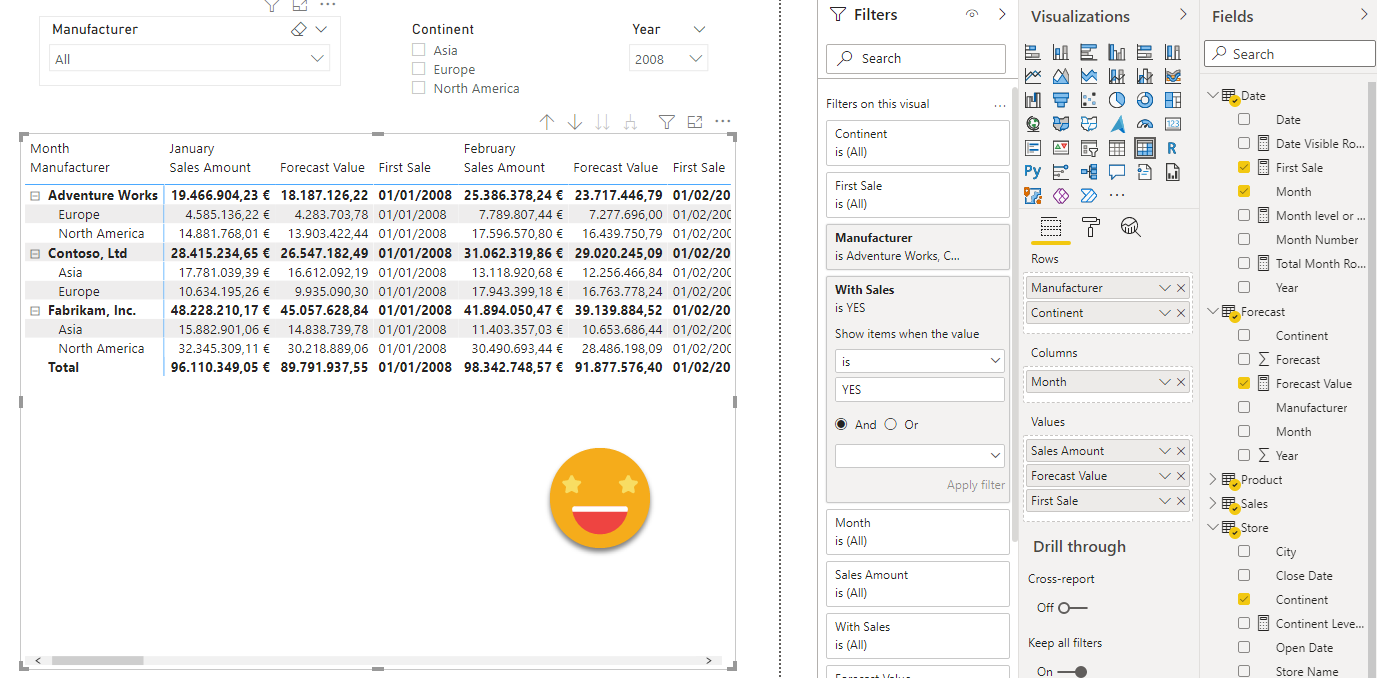Screen dimensions: 1377x678
Task: Remove Sales Amount from Values well
Action: coord(1181,451)
